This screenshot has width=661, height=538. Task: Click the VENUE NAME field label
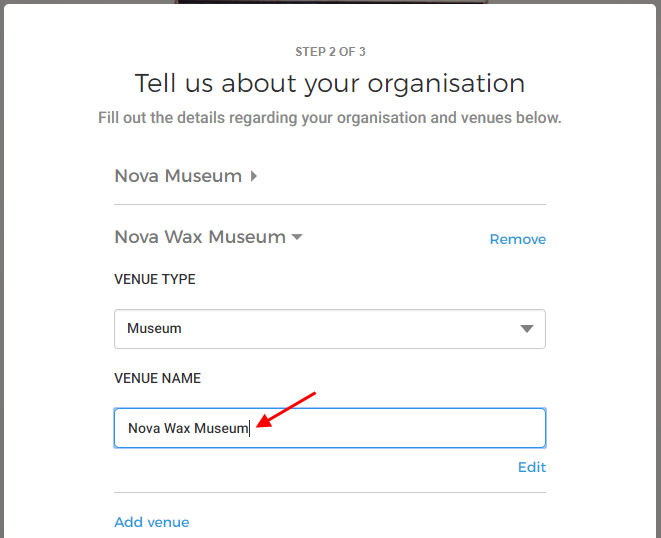pos(158,379)
